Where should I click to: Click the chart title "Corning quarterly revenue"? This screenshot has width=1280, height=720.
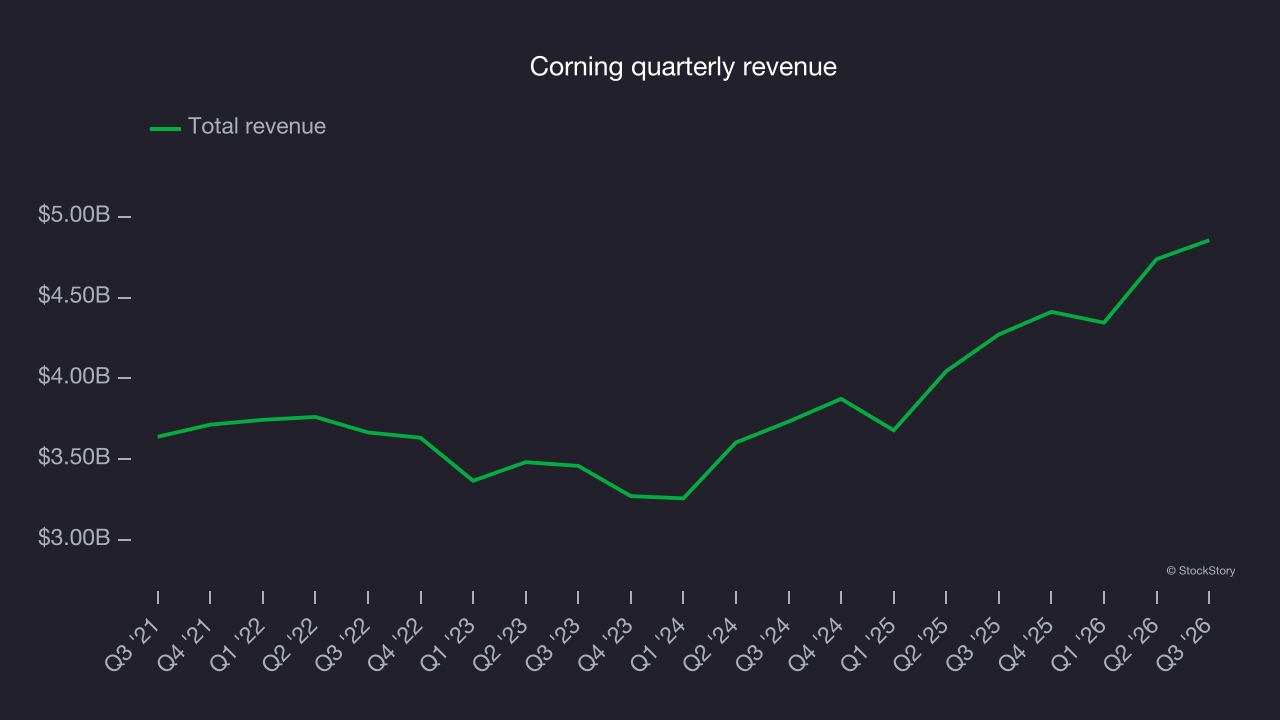[683, 67]
